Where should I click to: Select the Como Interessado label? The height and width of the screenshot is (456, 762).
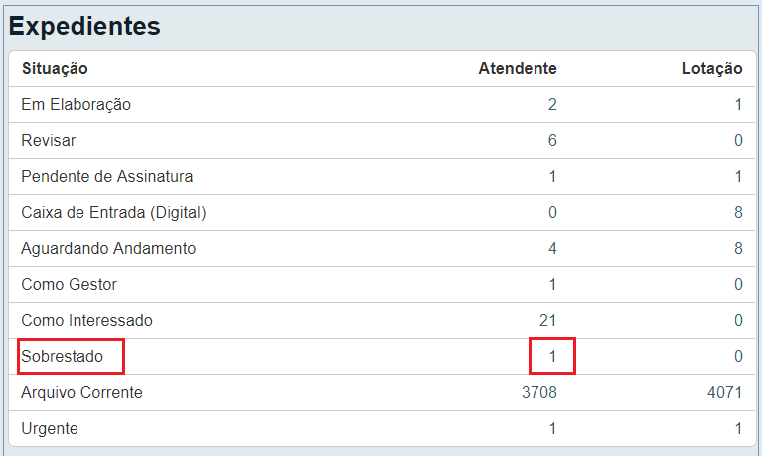[87, 320]
